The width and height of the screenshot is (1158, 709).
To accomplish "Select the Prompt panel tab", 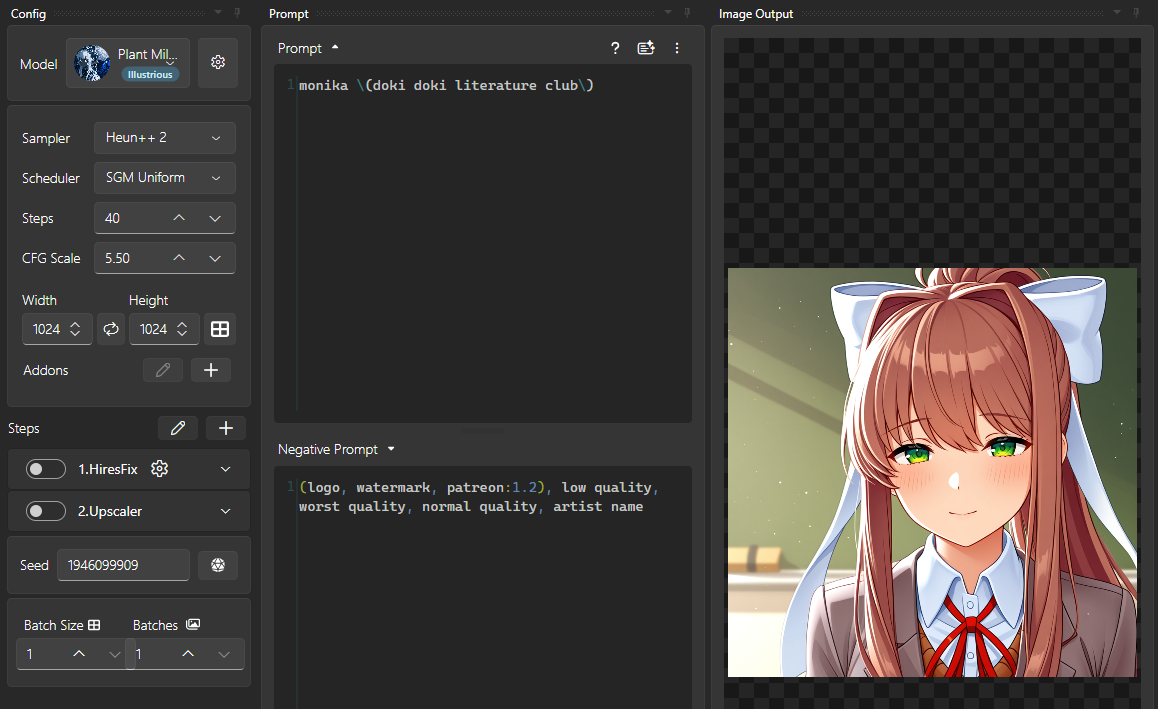I will [289, 13].
